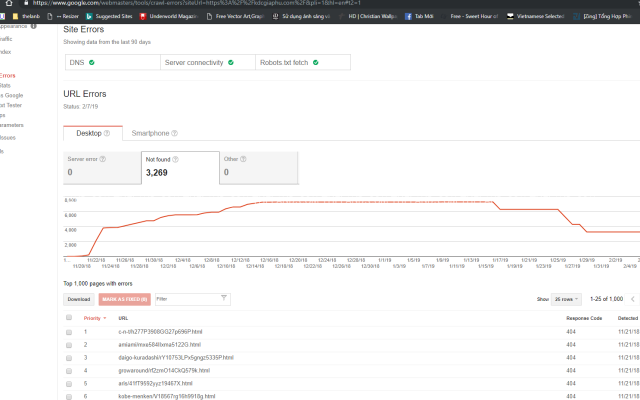The height and width of the screenshot is (400, 640).
Task: Click the green check next to DNS
Action: (91, 62)
